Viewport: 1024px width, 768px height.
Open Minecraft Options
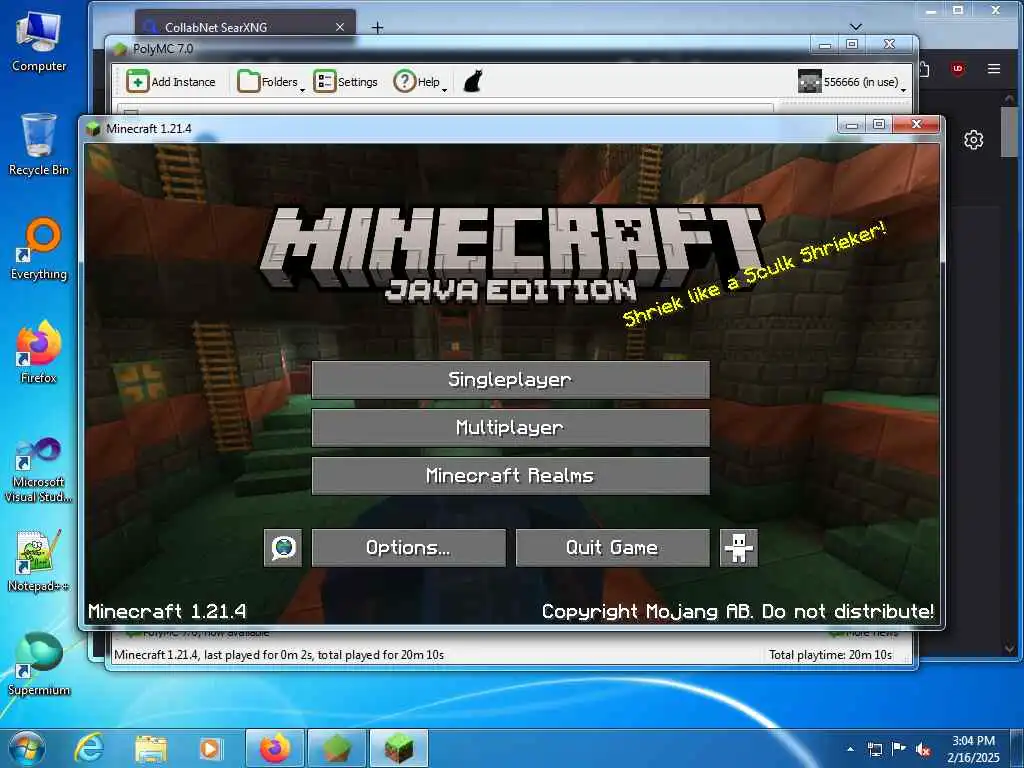tap(408, 547)
